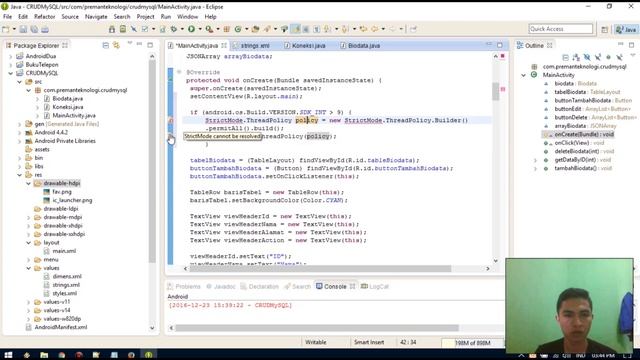Collapse the drawable-hdpi folder
The image size is (640, 360).
[x=29, y=183]
